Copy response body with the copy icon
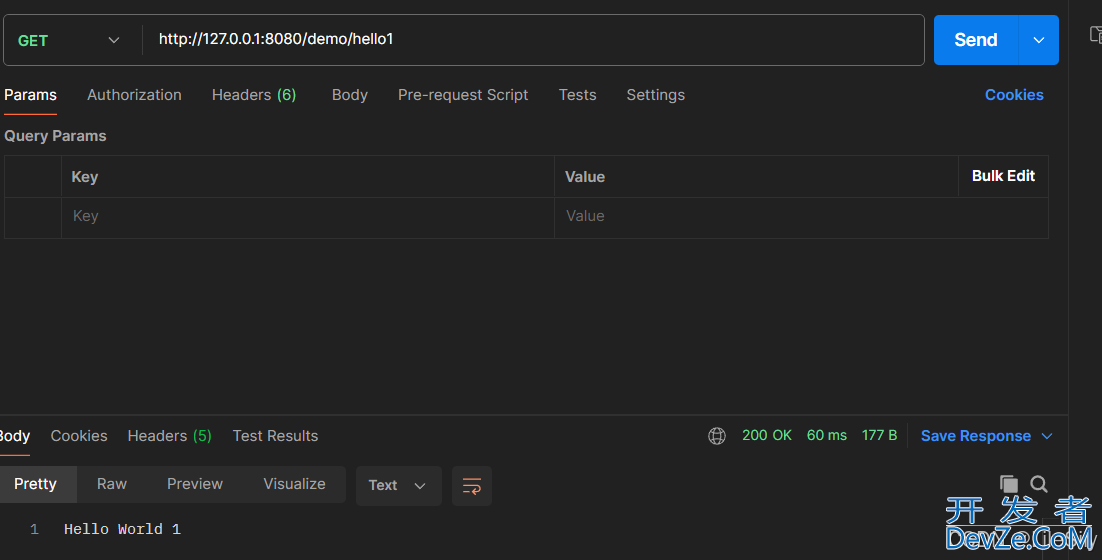 pyautogui.click(x=1009, y=484)
